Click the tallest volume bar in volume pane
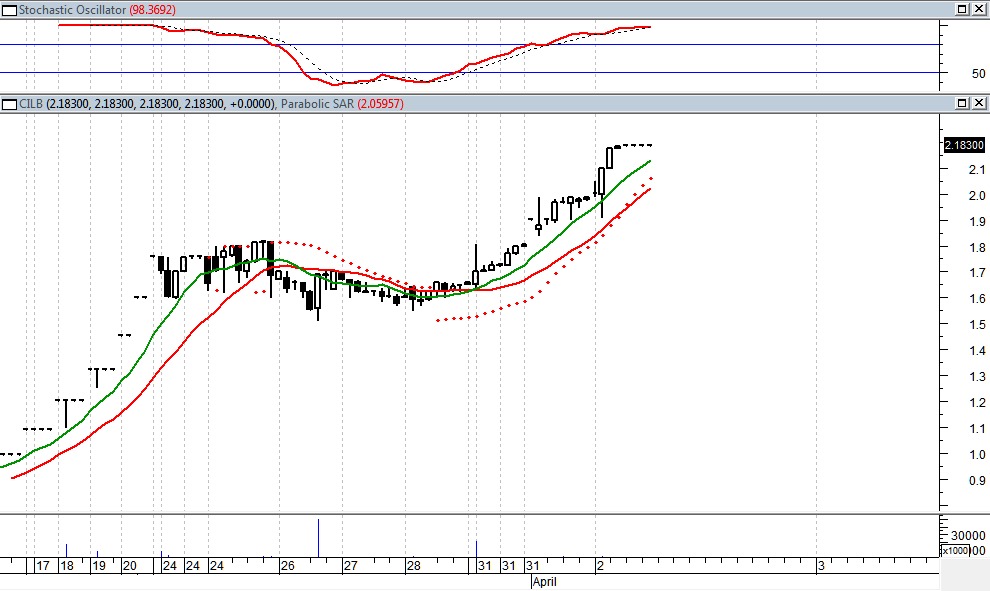 click(319, 537)
